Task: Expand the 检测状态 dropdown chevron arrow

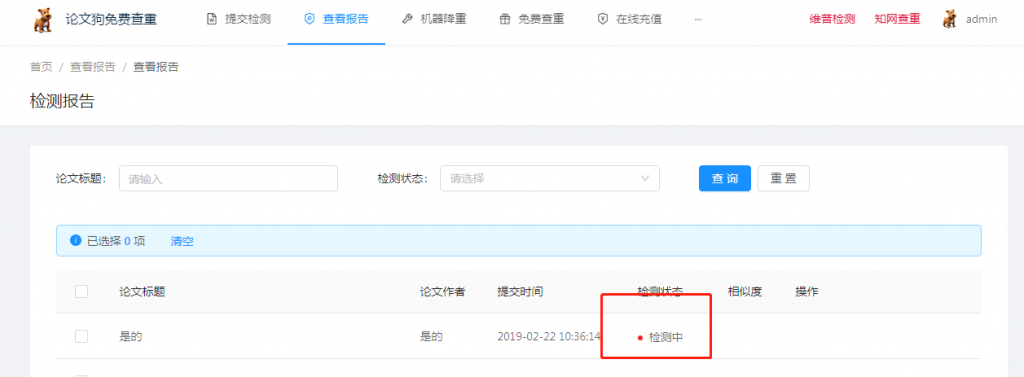Action: pos(645,178)
